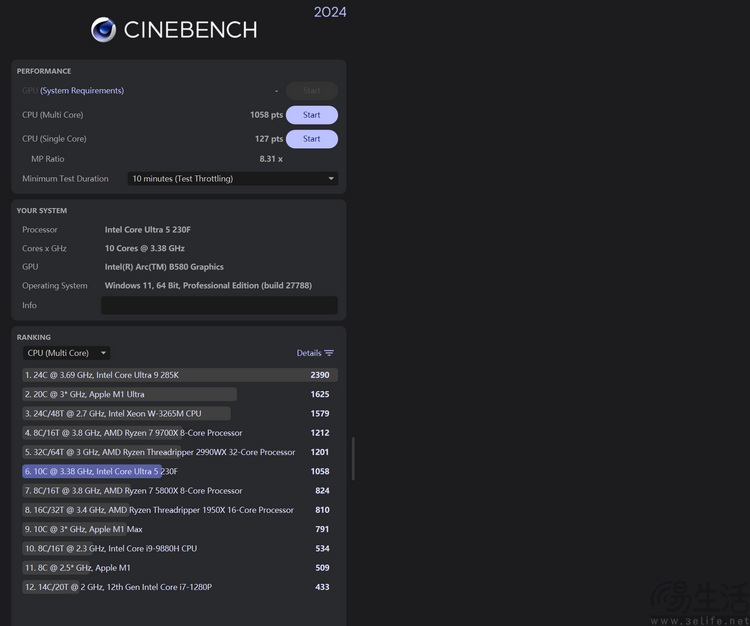Select highlighted row Intel Core Ultra 5 230F
Image resolution: width=750 pixels, height=626 pixels.
[180, 471]
